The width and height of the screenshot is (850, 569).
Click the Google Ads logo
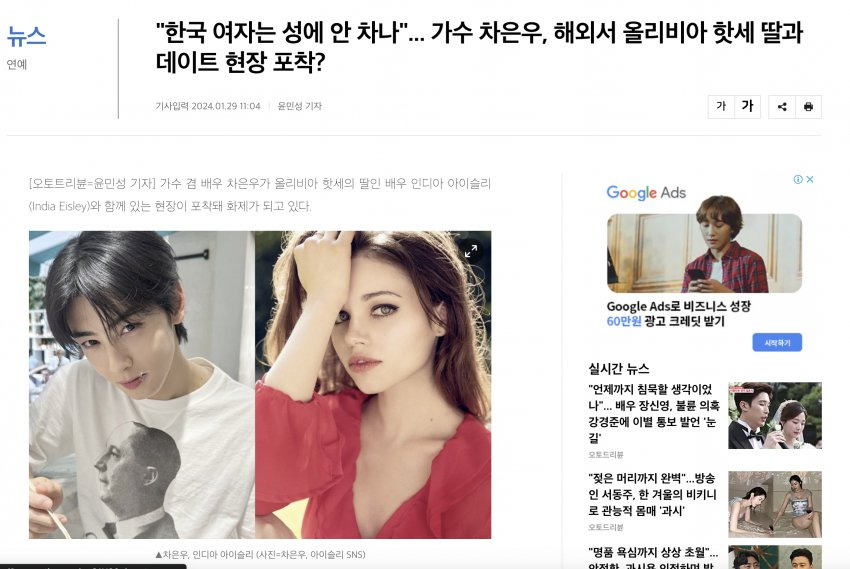[x=646, y=193]
